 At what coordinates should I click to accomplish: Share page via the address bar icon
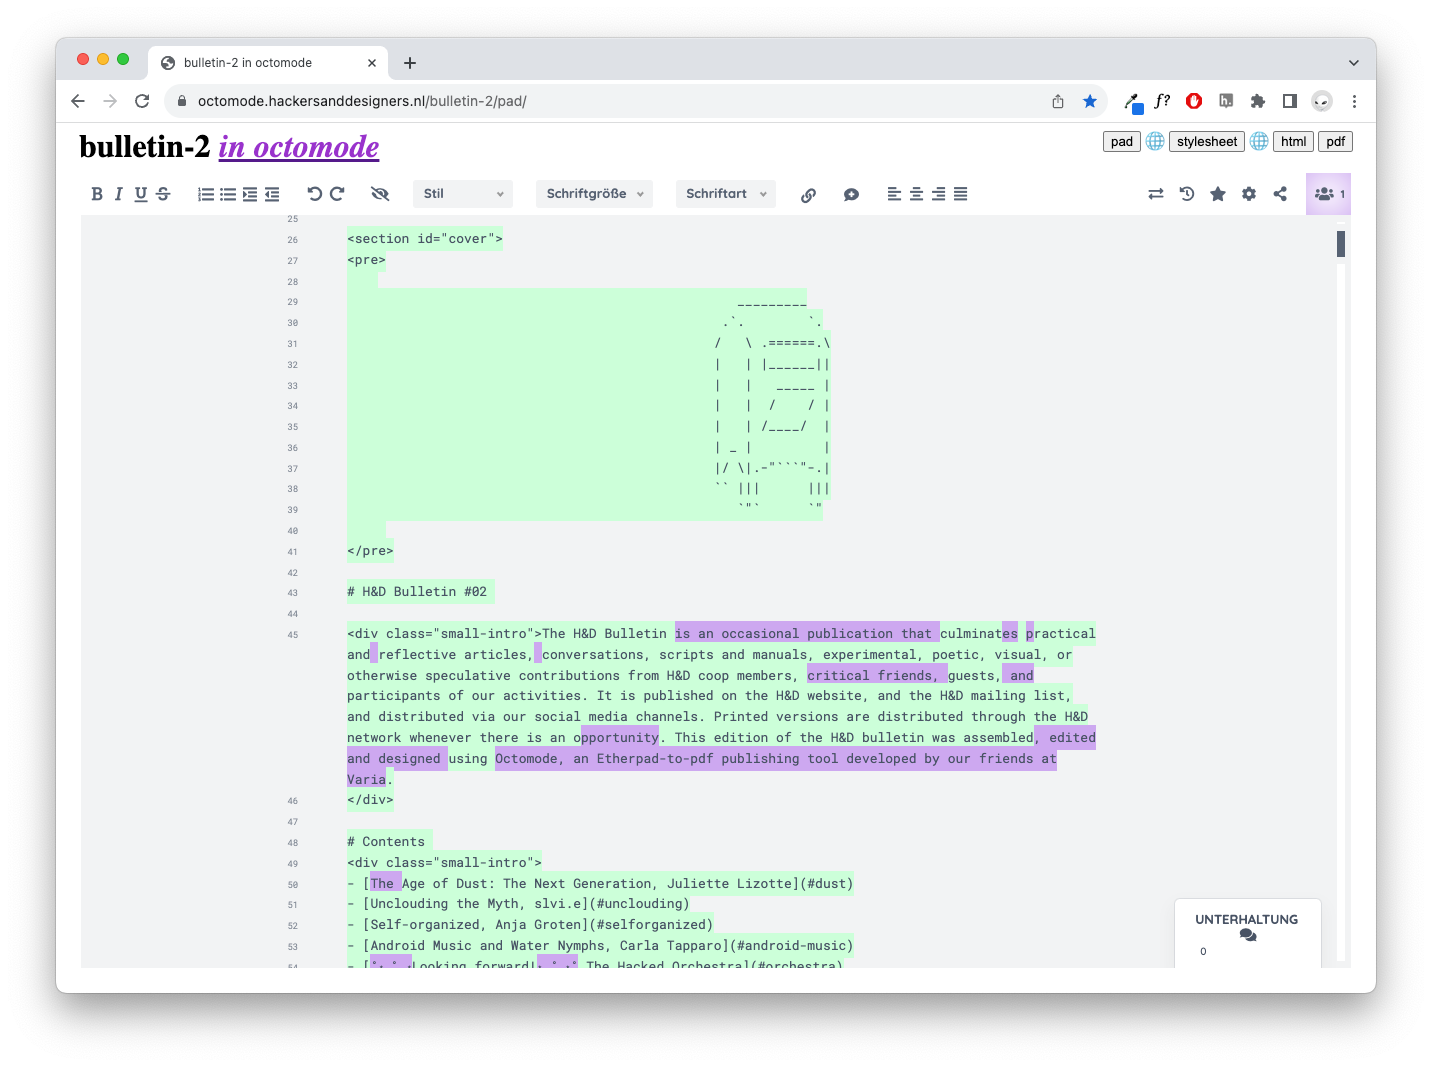click(1058, 101)
